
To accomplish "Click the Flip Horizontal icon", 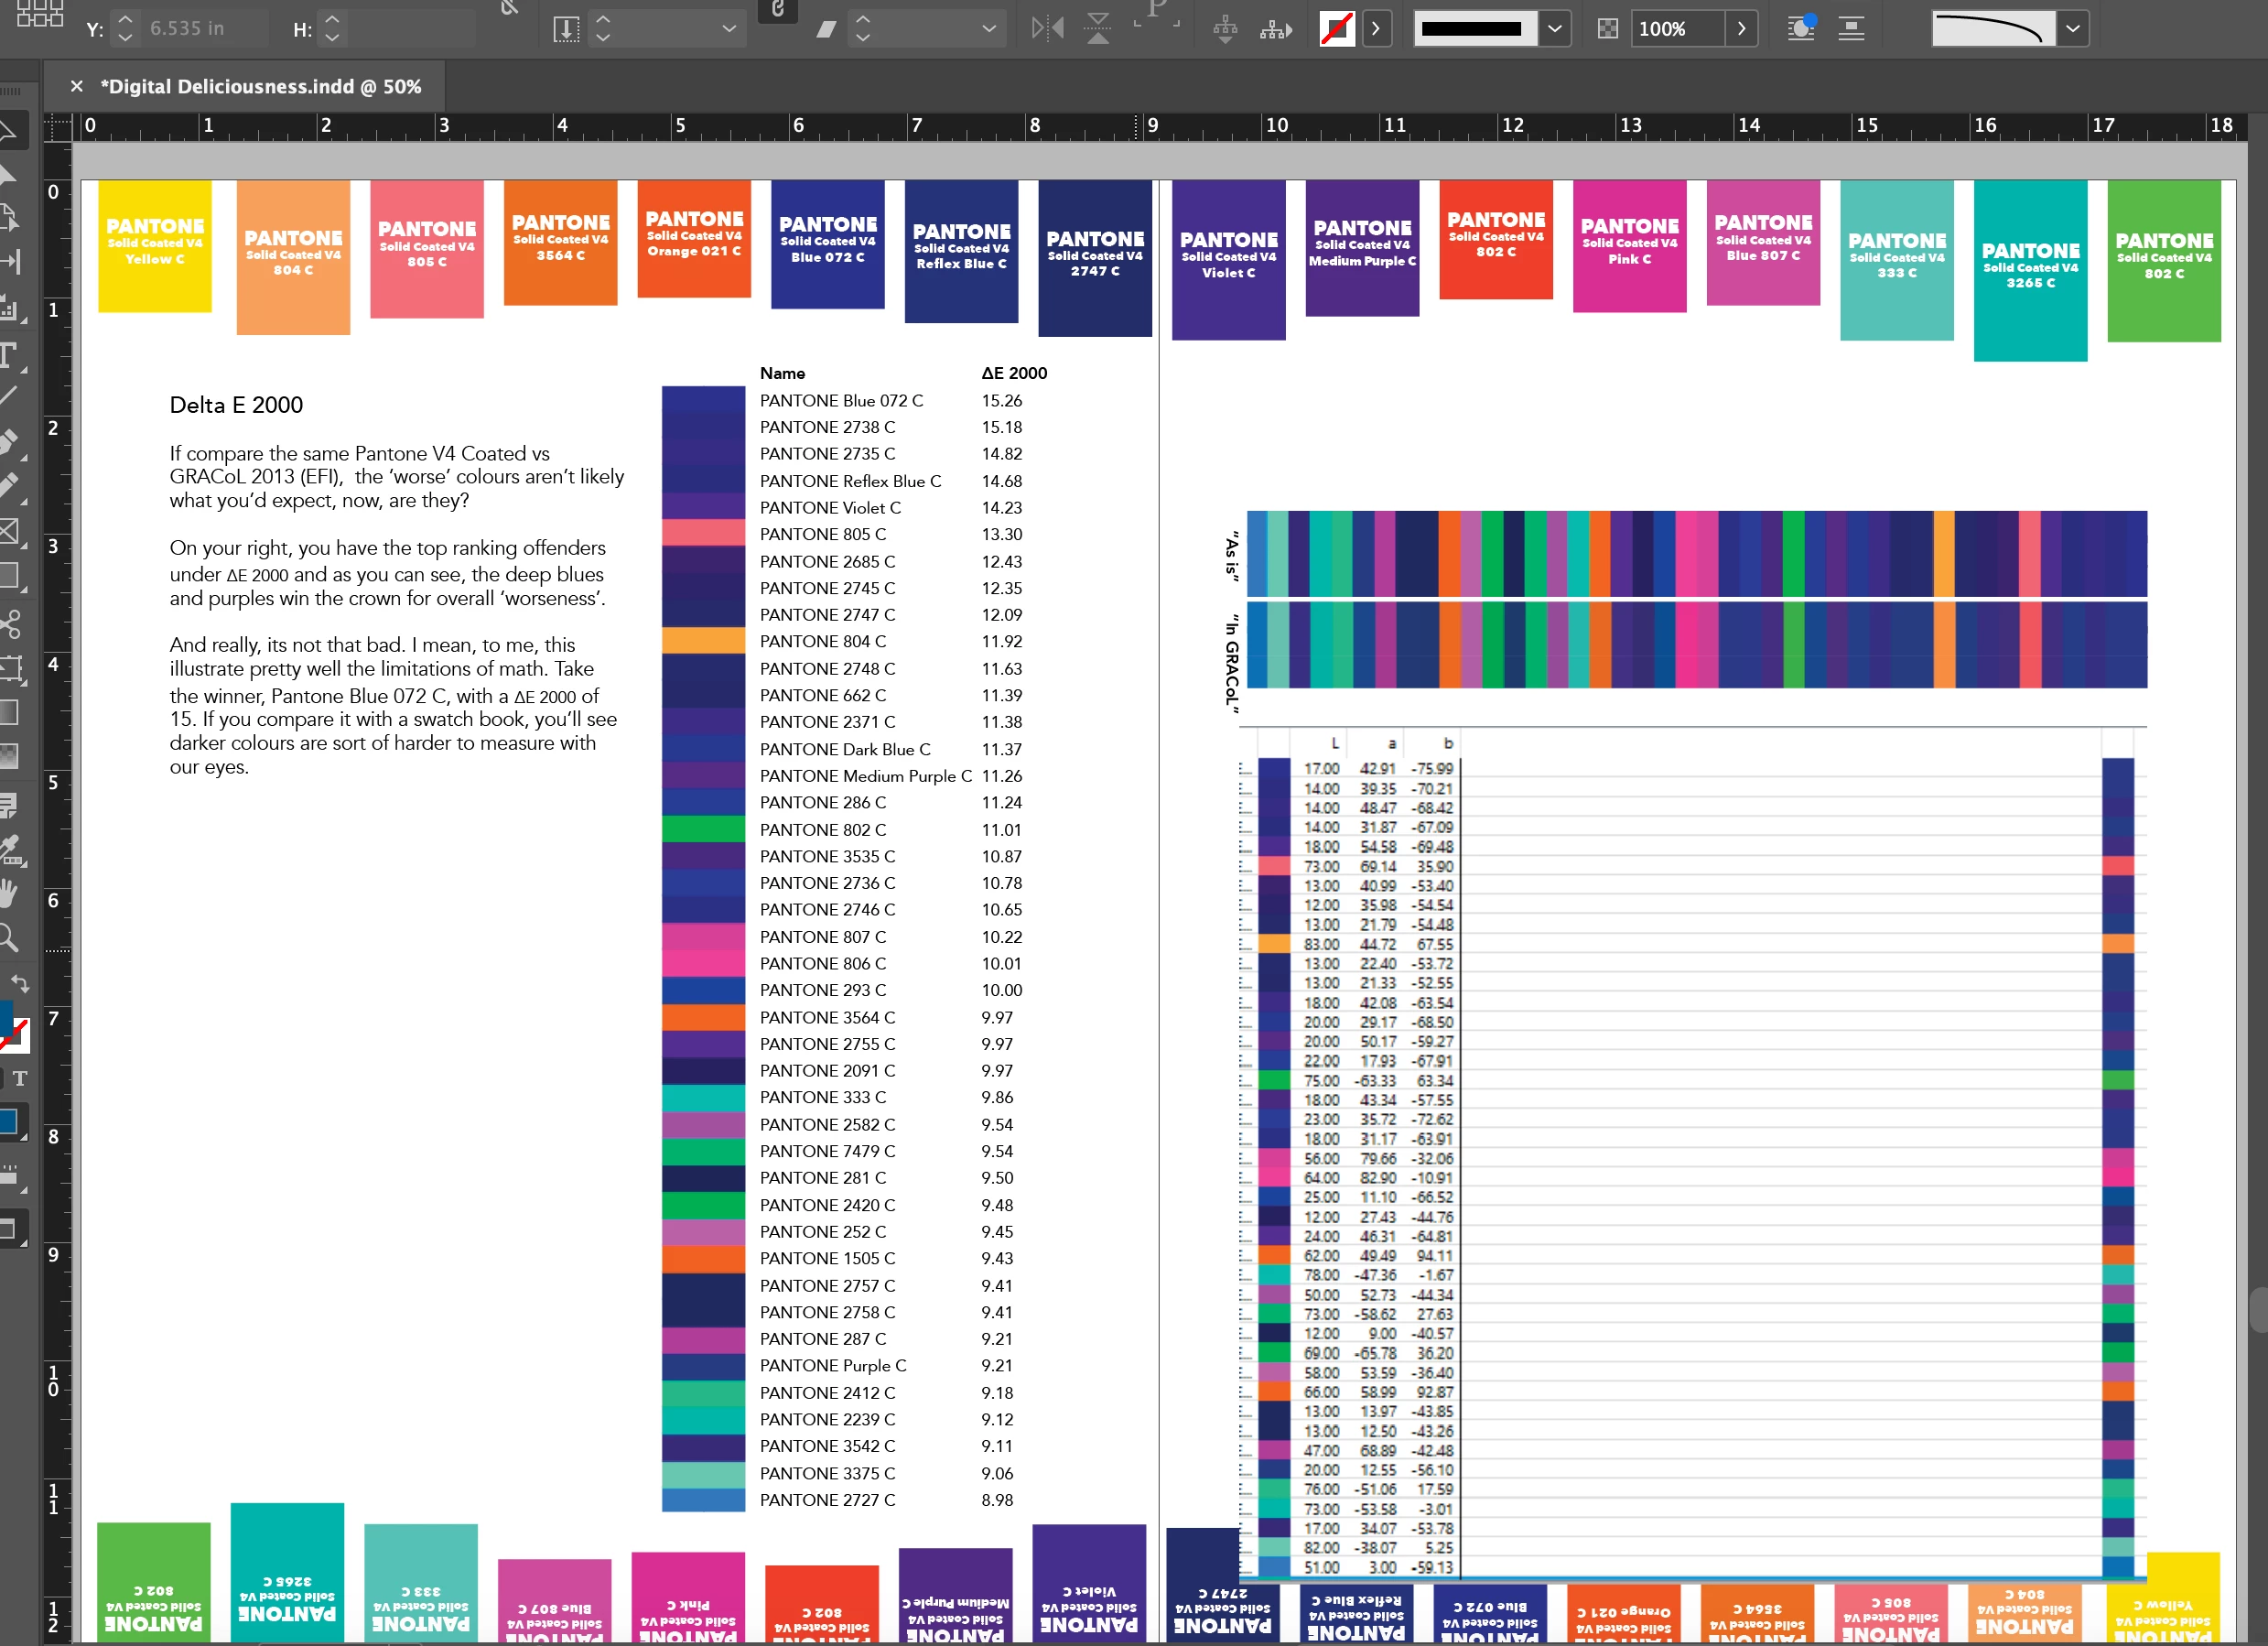I will [x=1047, y=29].
